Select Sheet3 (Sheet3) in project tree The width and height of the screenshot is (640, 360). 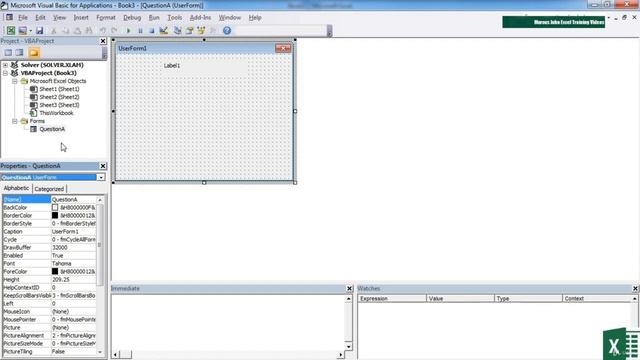click(59, 105)
